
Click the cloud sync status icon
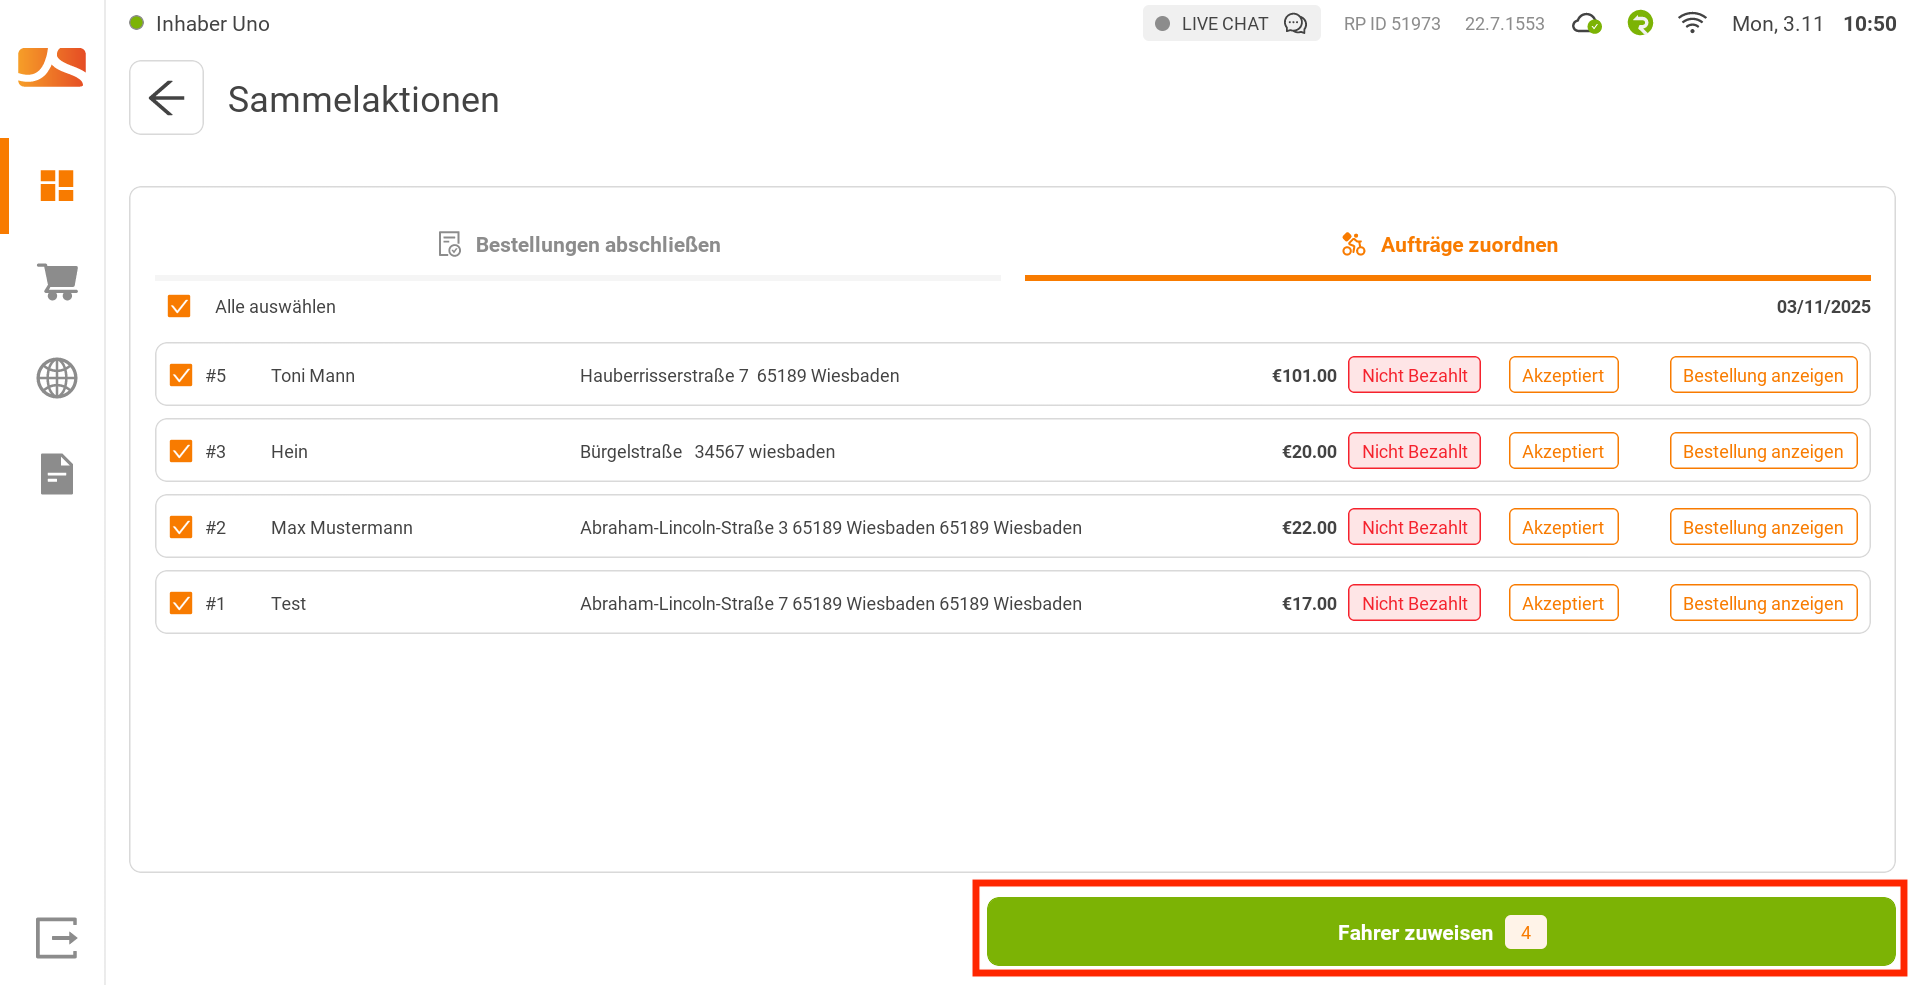(1586, 23)
